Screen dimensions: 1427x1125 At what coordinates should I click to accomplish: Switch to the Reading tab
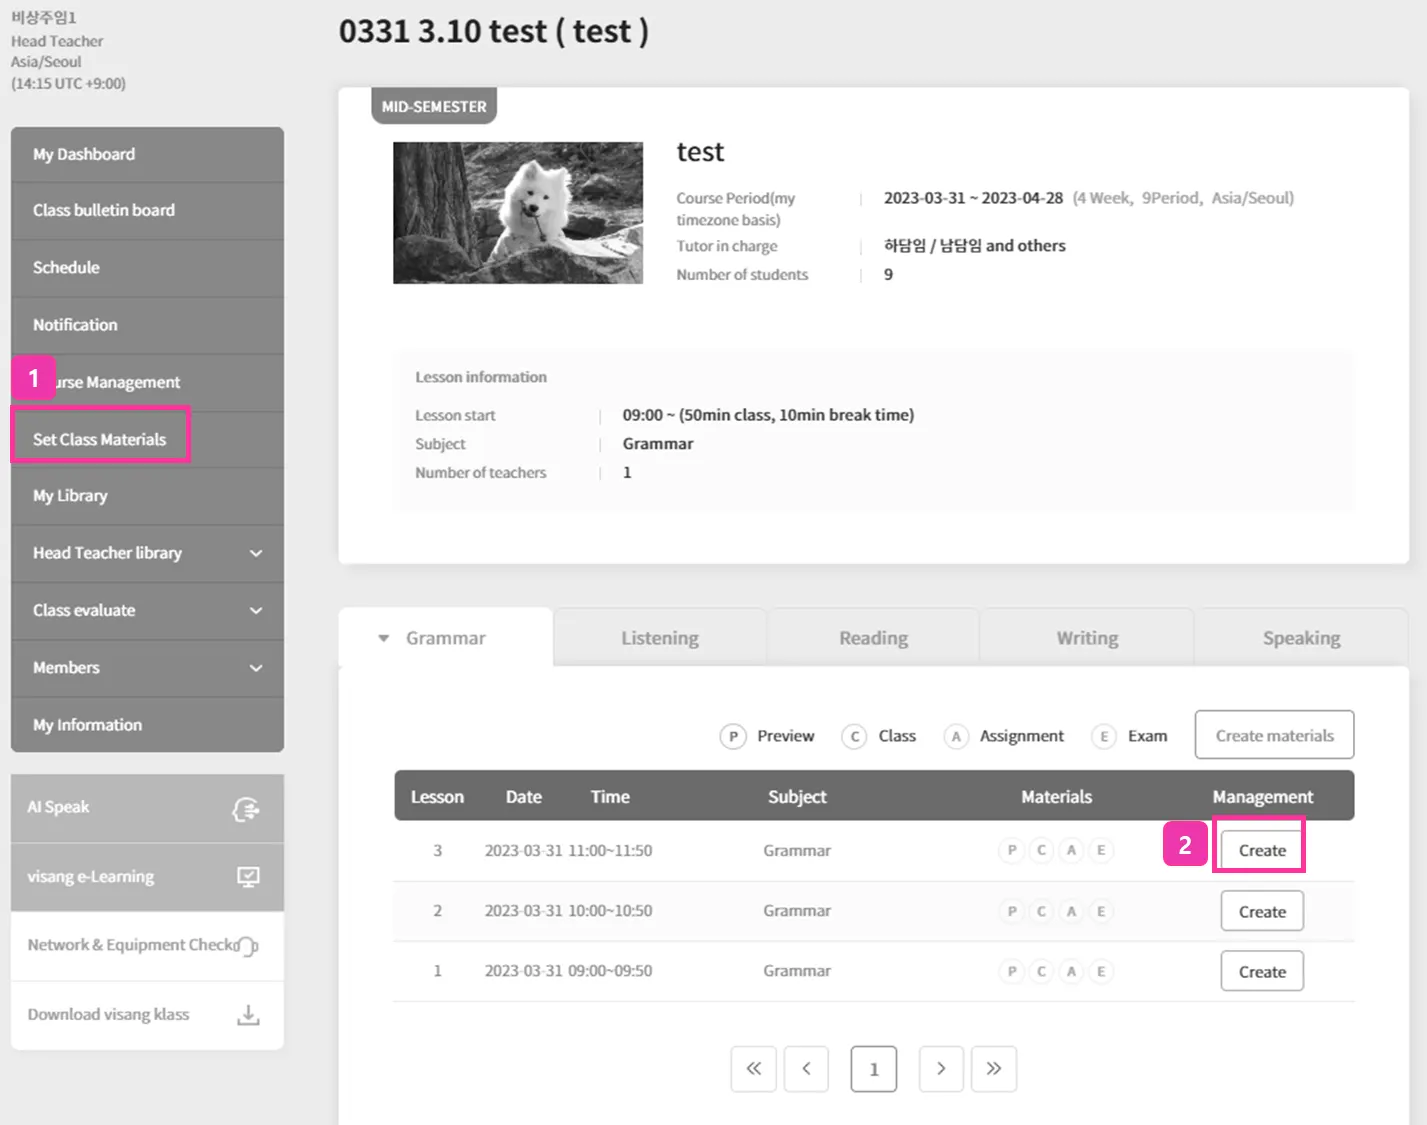click(x=874, y=638)
